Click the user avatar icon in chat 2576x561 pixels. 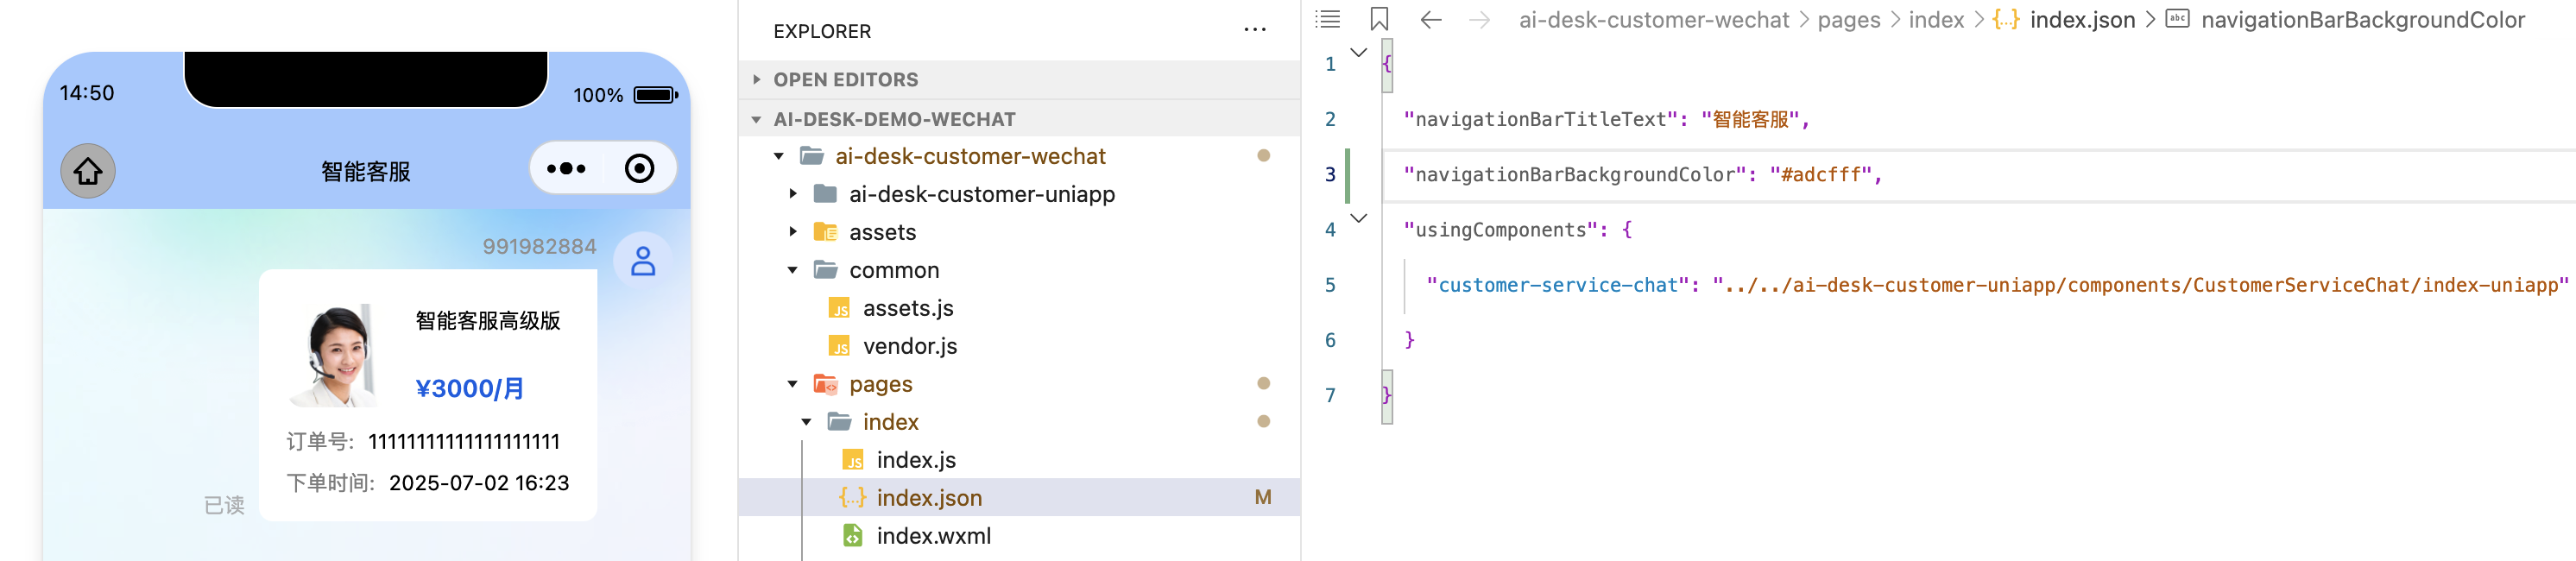pos(642,261)
